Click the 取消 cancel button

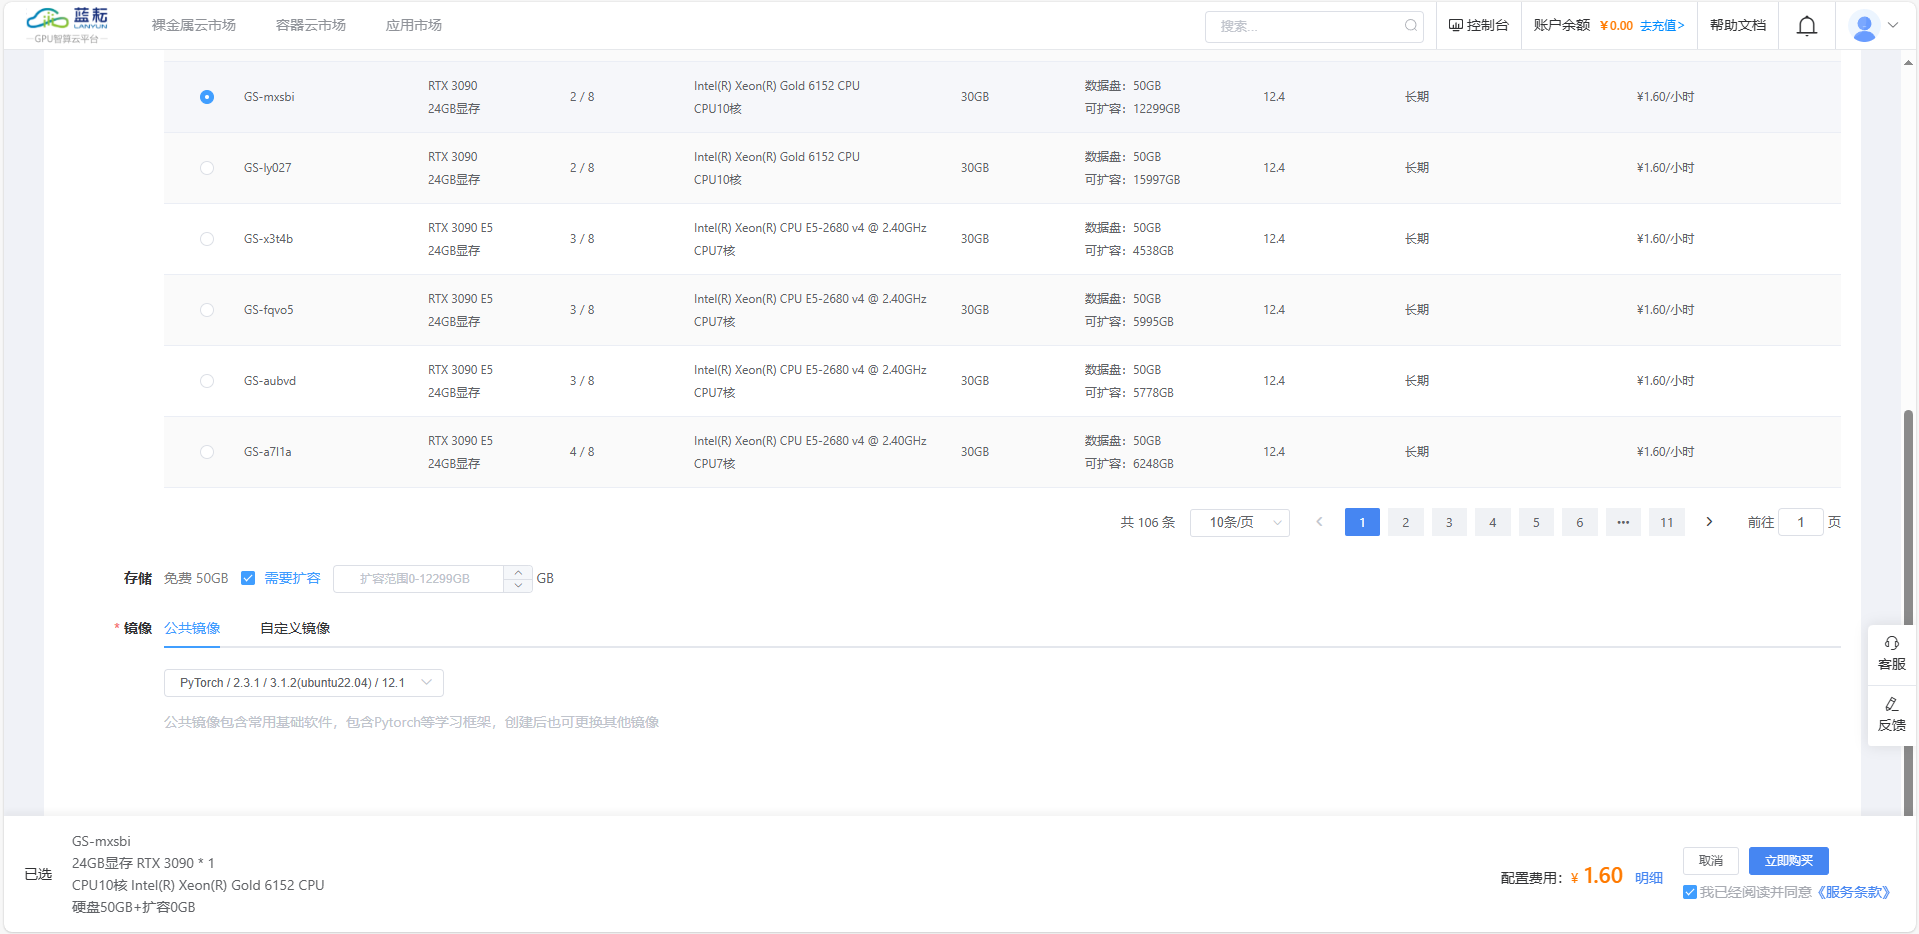click(1711, 861)
